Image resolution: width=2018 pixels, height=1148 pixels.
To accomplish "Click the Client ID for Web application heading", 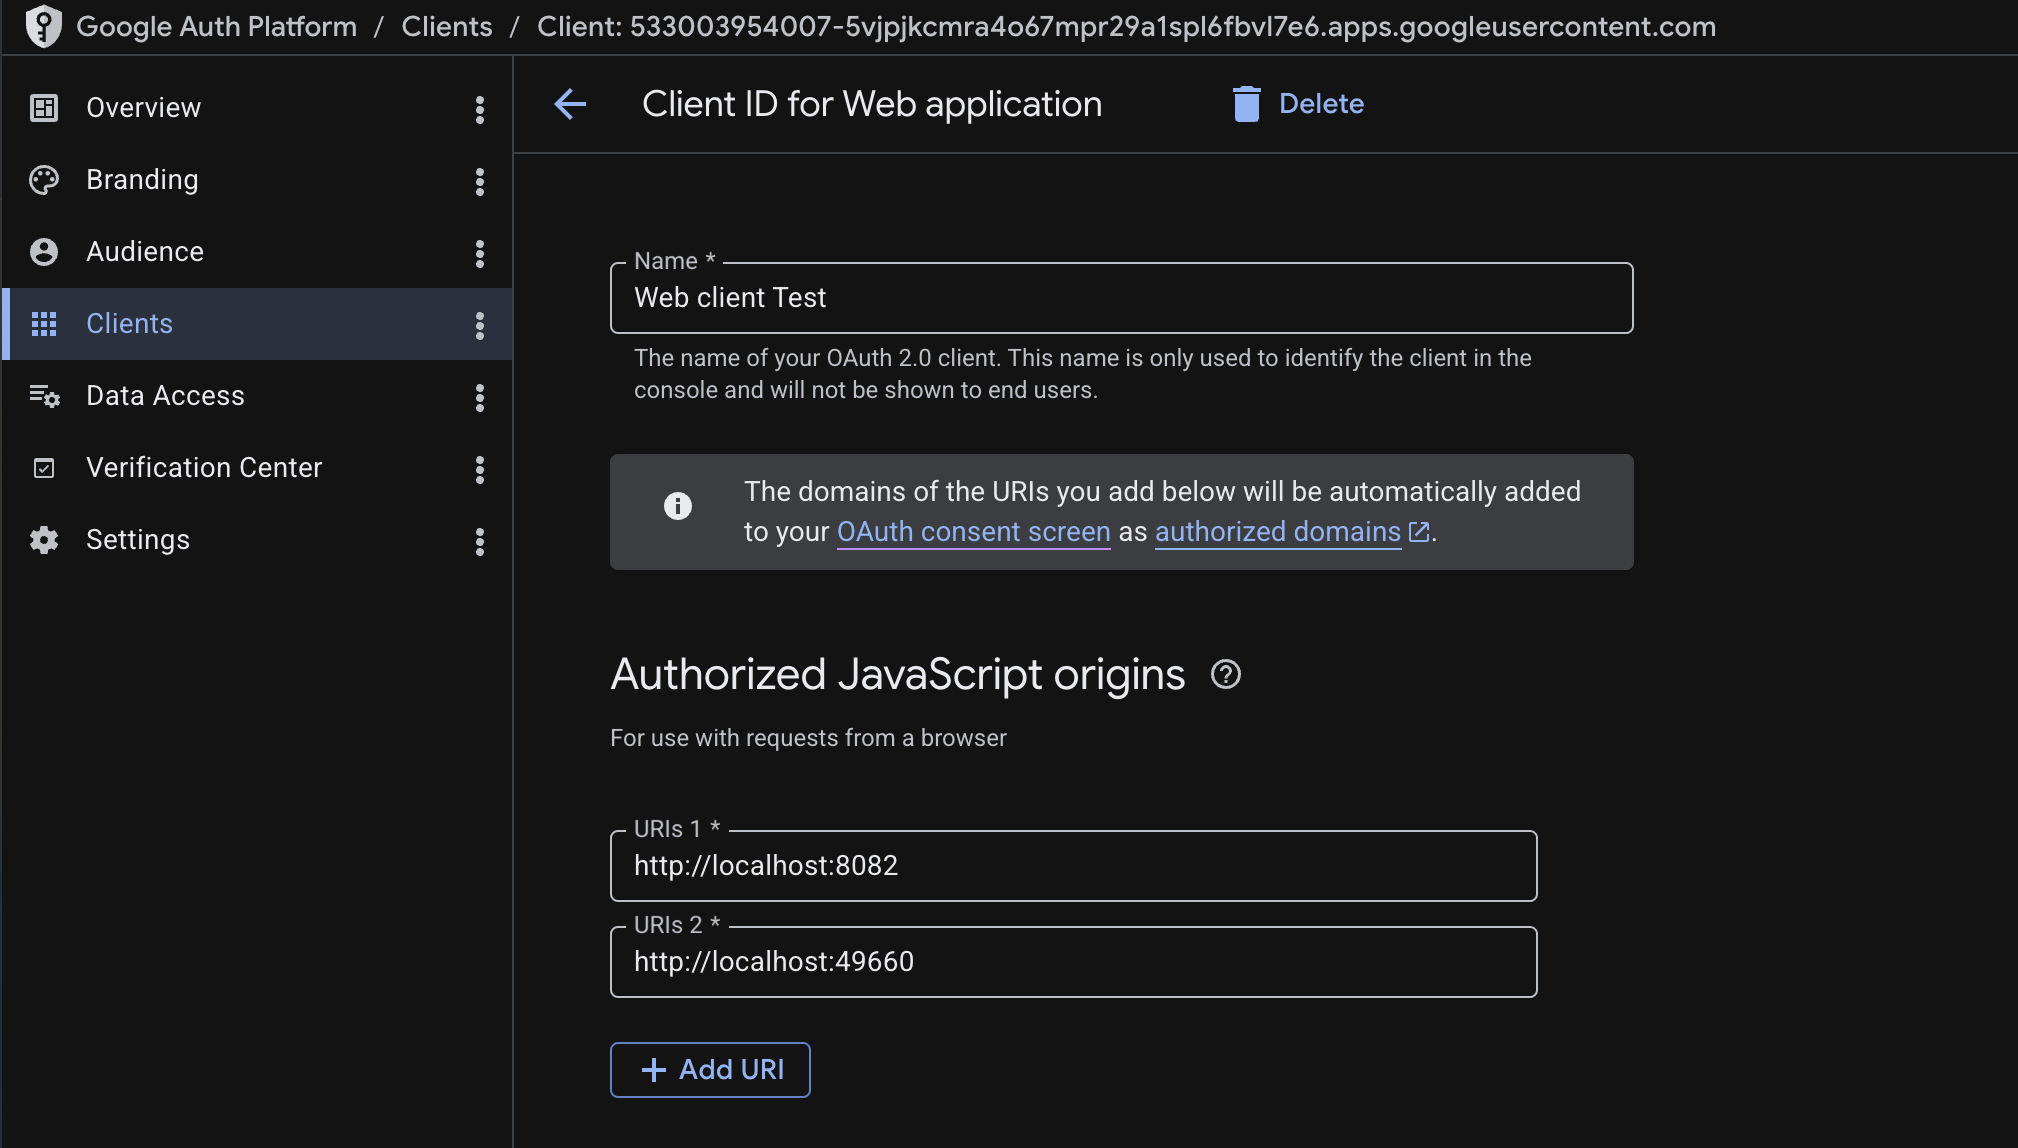I will pyautogui.click(x=872, y=104).
